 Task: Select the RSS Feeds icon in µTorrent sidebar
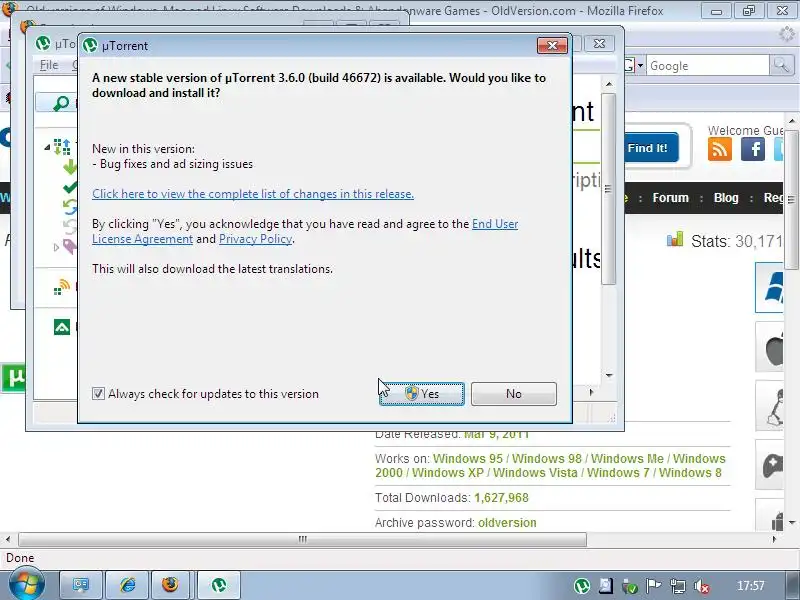62,287
